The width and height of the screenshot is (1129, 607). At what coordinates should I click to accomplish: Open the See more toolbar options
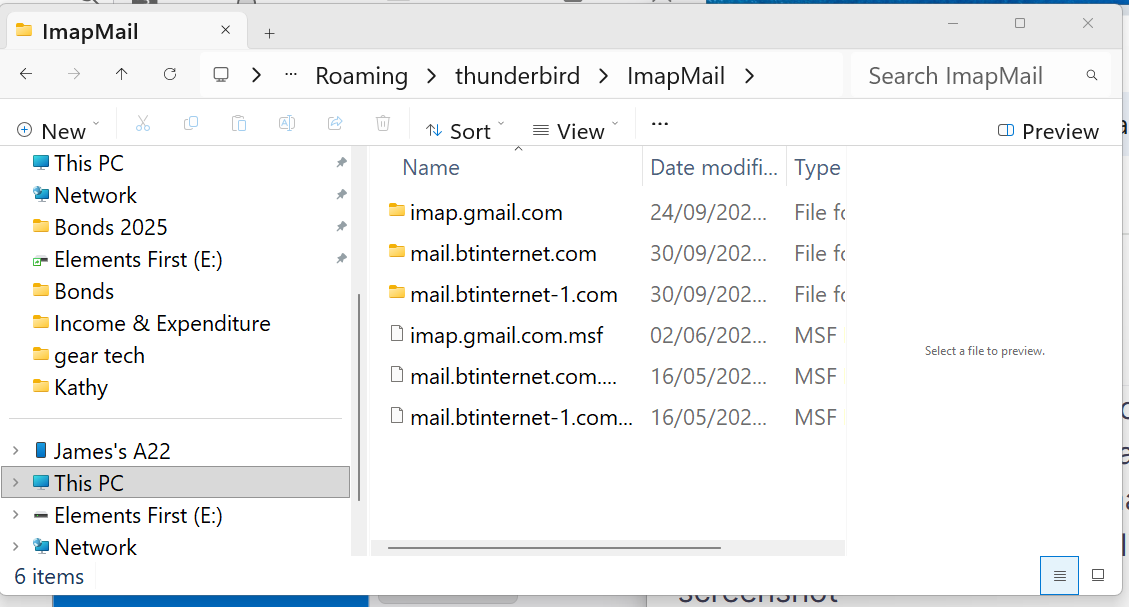[x=660, y=124]
